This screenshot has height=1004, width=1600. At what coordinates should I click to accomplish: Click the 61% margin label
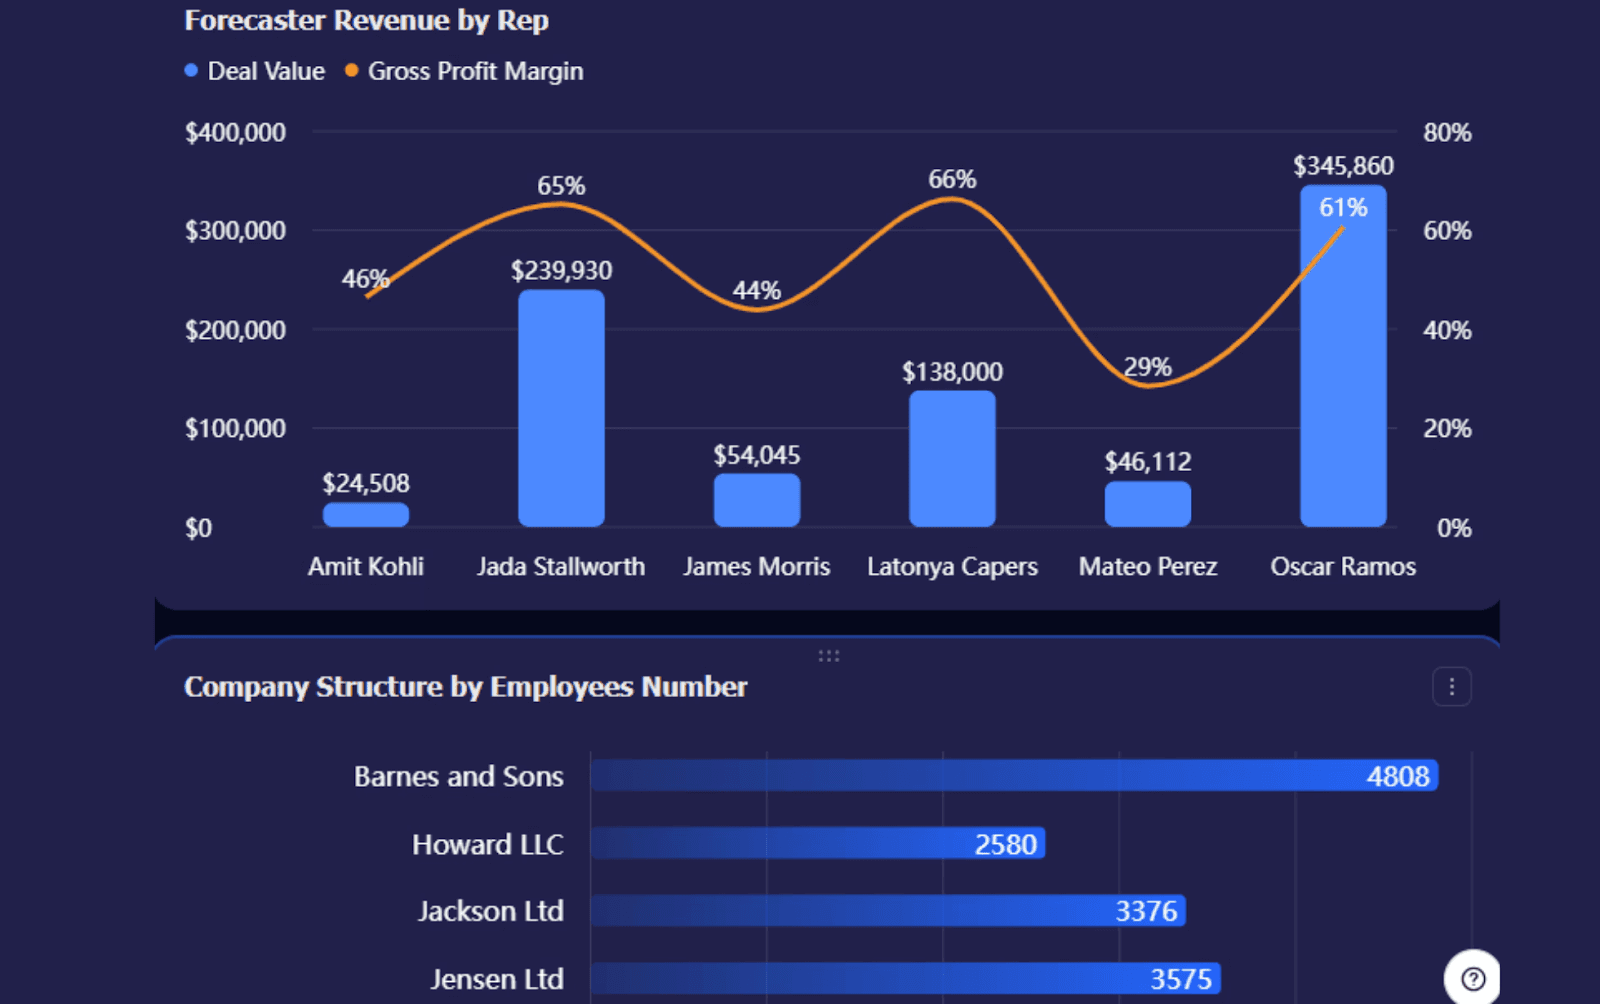[x=1343, y=208]
